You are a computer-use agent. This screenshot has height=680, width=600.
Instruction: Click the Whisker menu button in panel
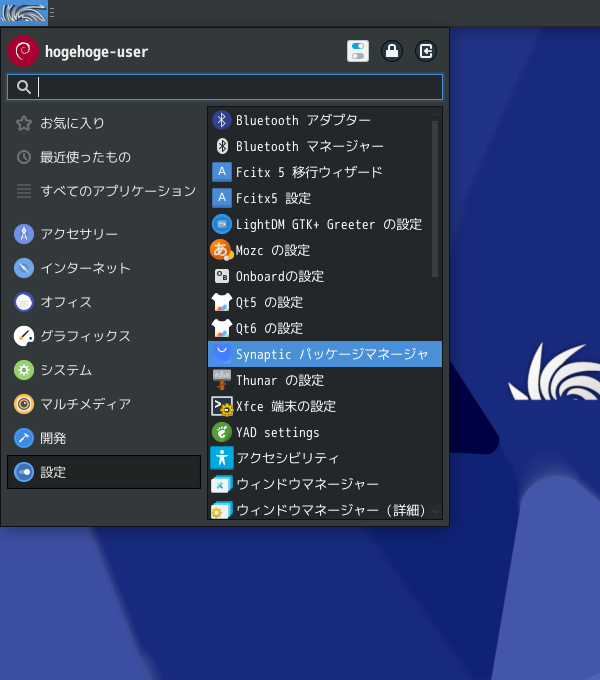pyautogui.click(x=24, y=13)
